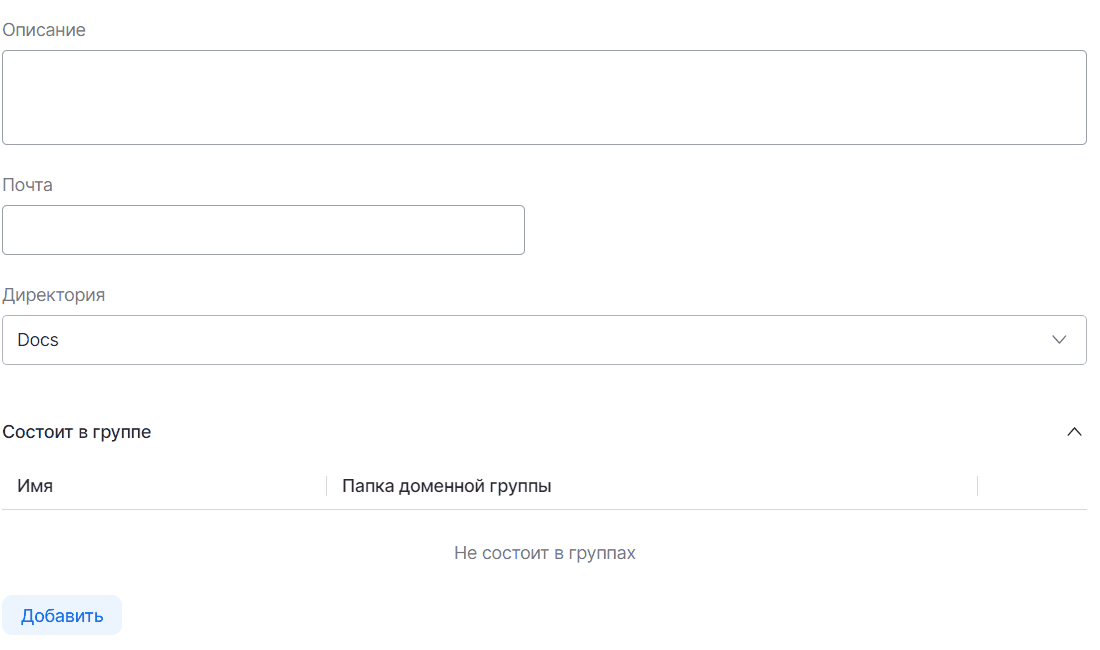Screen dimensions: 1100x650
Task: Click the Директория field label
Action: [x=54, y=295]
